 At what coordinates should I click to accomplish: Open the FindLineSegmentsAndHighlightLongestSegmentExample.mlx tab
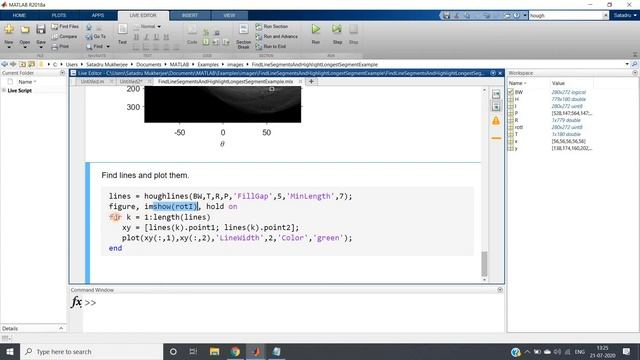click(225, 82)
